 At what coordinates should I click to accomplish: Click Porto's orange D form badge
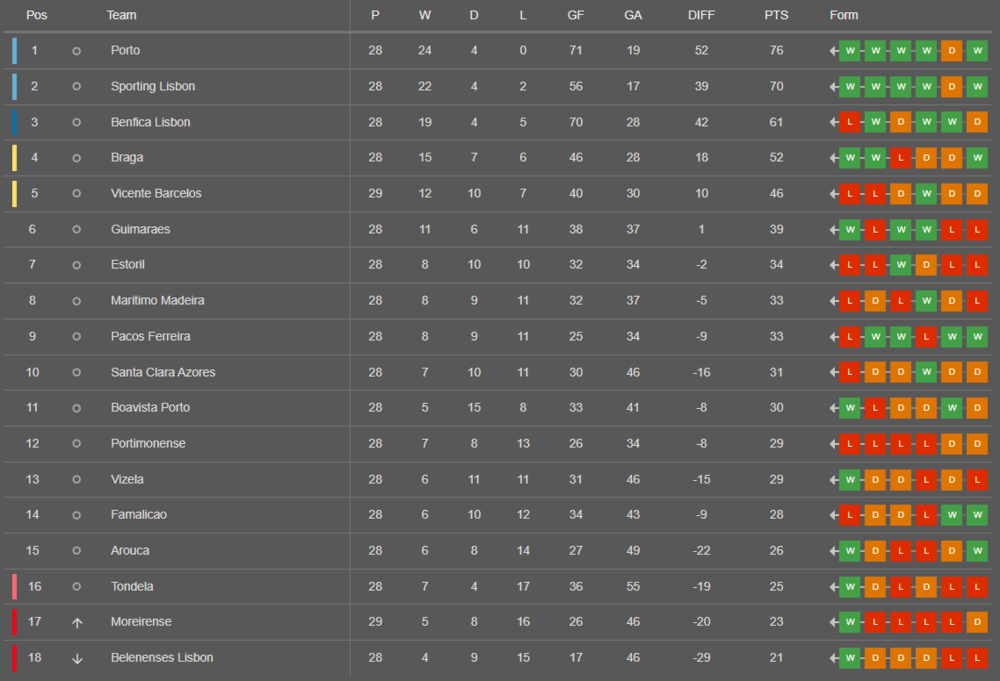[x=952, y=50]
